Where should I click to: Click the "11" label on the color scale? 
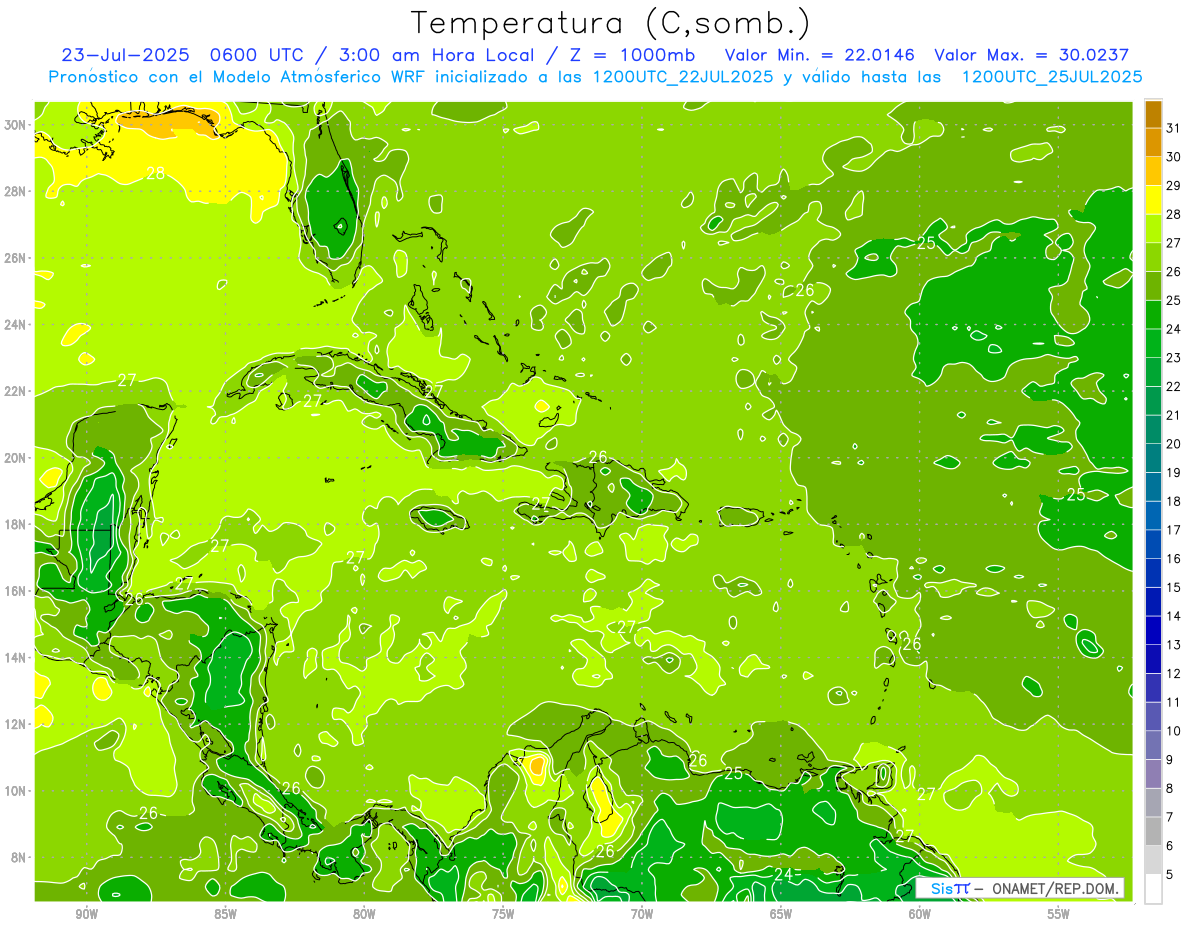click(x=1174, y=702)
